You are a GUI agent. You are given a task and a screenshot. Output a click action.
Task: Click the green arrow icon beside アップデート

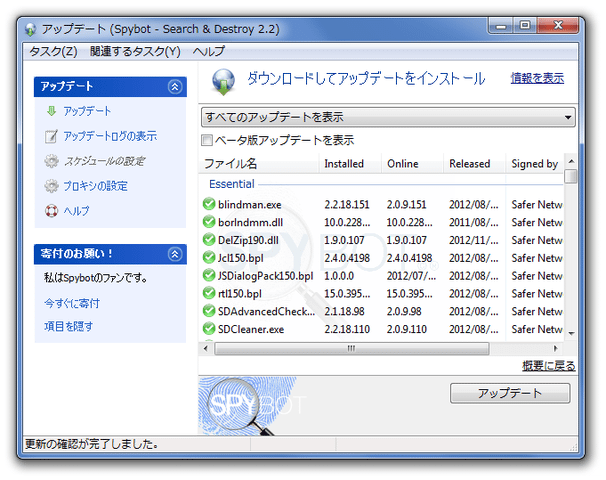(51, 111)
